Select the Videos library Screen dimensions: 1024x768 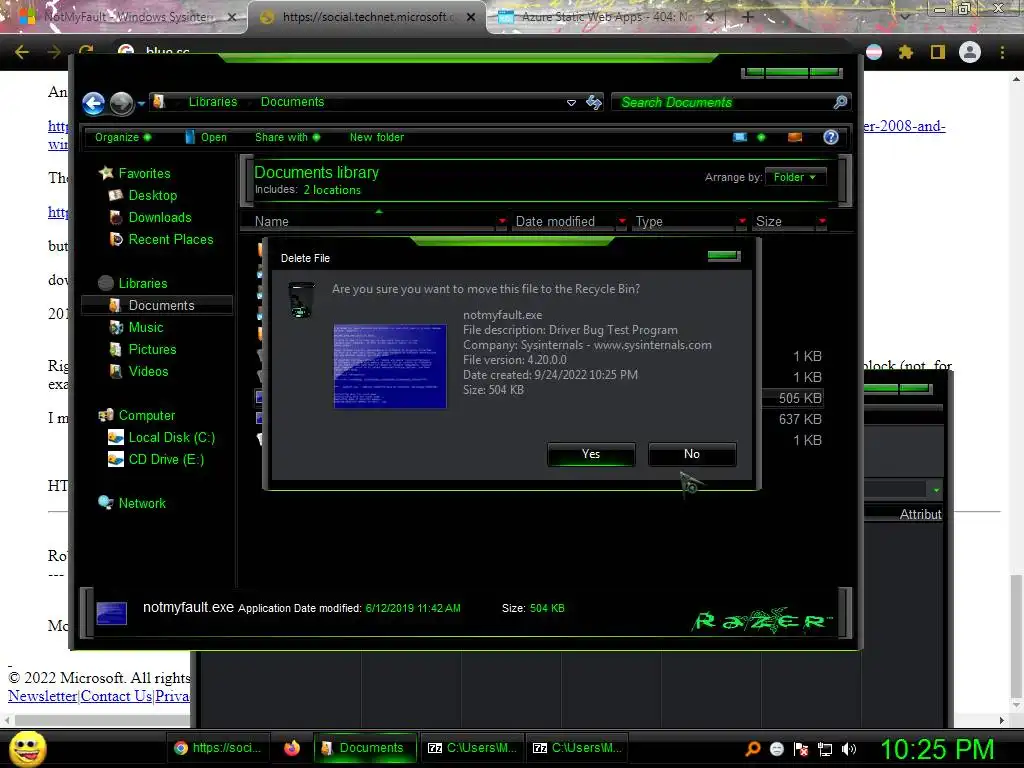point(138,372)
